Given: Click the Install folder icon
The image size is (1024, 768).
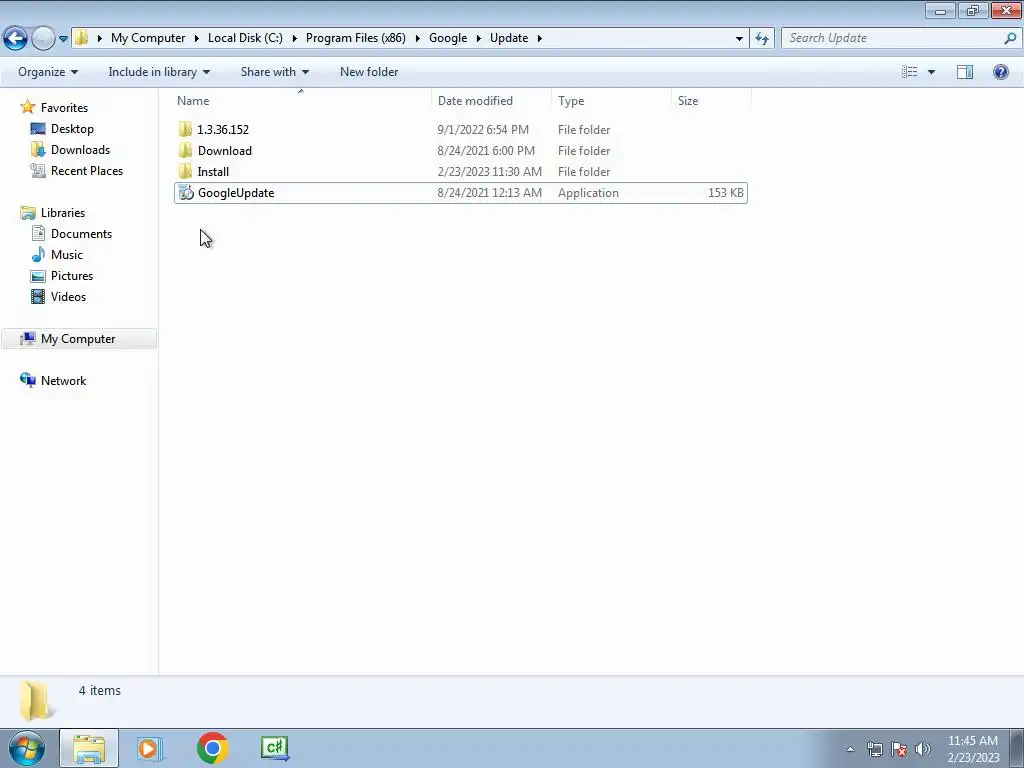Looking at the screenshot, I should pyautogui.click(x=185, y=172).
